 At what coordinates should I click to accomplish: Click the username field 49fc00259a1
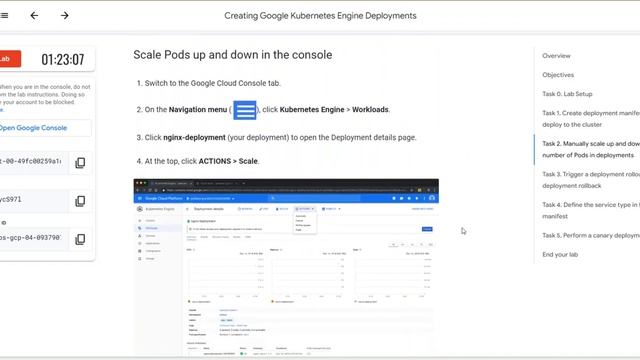pyautogui.click(x=33, y=162)
